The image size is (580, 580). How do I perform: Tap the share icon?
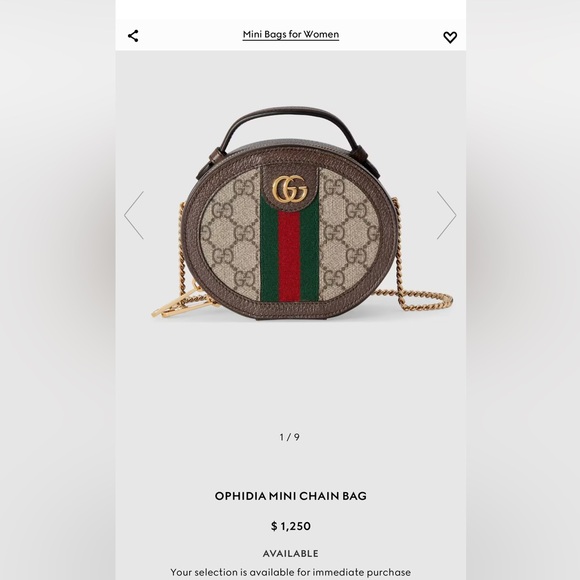pyautogui.click(x=133, y=36)
